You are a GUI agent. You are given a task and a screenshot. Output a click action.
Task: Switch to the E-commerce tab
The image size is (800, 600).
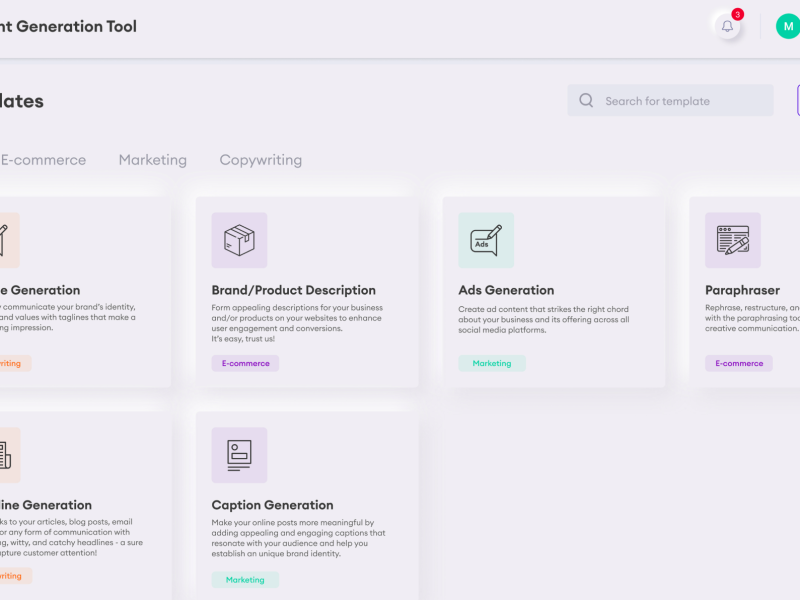[43, 160]
